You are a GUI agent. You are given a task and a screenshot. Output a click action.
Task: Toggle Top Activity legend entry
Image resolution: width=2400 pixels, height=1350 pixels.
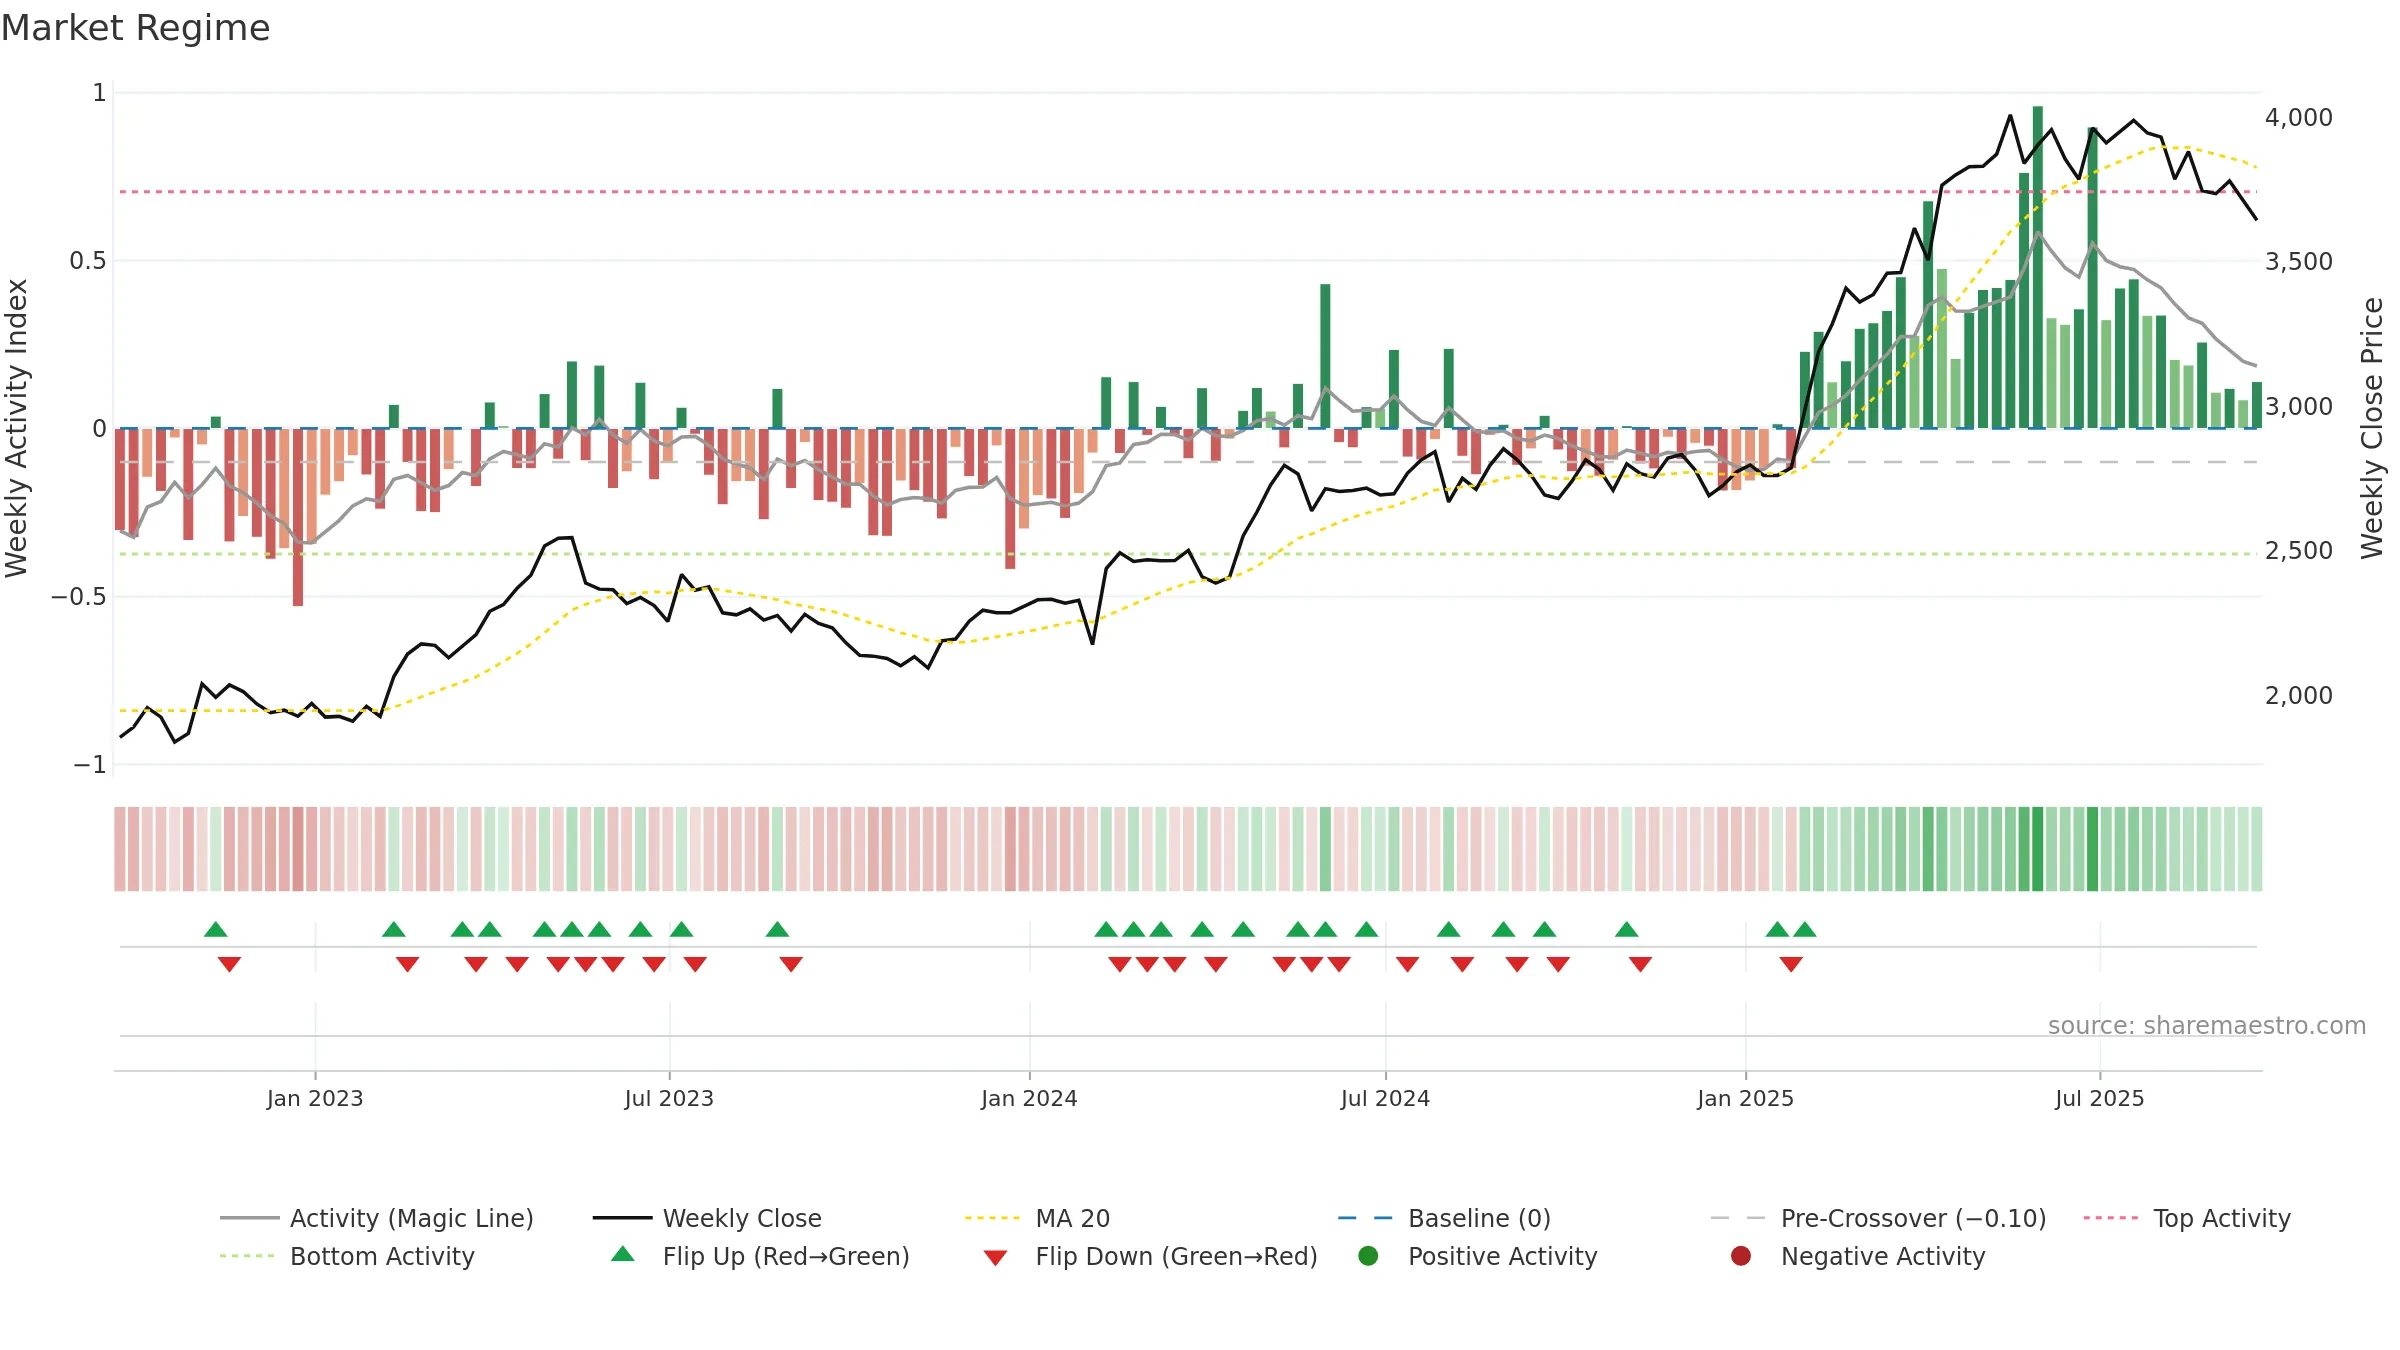[x=2187, y=1218]
